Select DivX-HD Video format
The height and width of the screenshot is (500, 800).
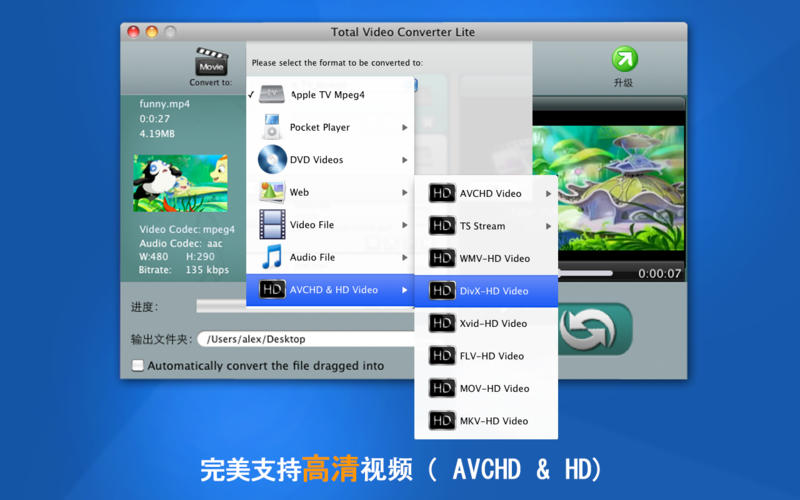click(486, 291)
